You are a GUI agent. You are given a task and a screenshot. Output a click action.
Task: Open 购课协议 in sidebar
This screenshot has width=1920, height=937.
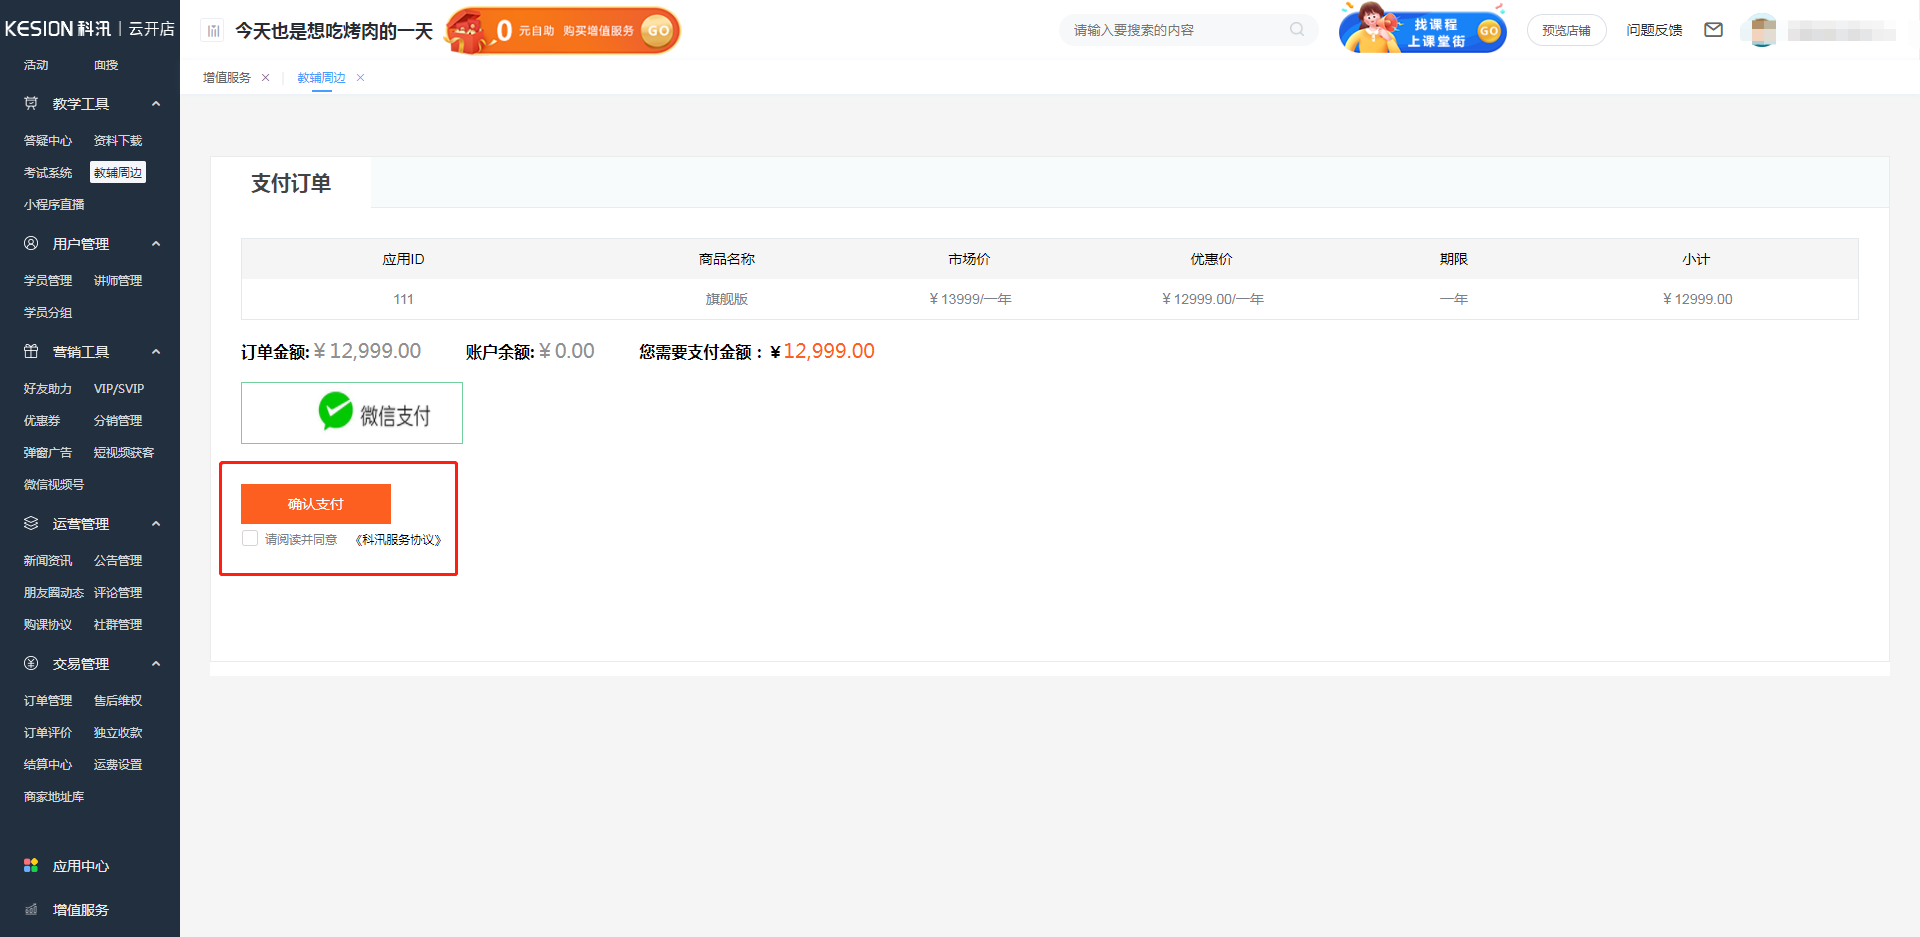coord(48,625)
